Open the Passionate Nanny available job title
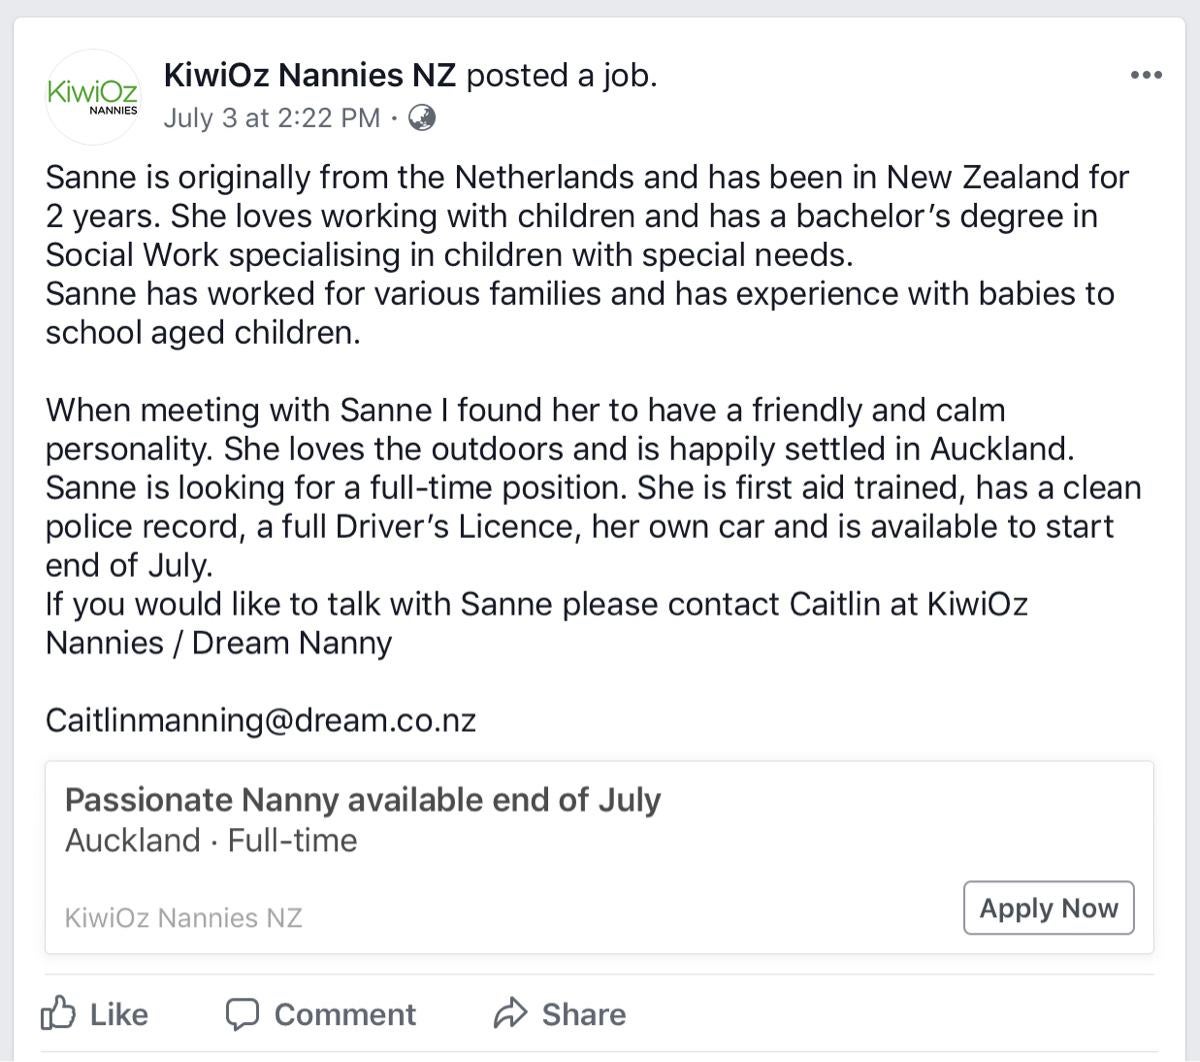 click(x=362, y=800)
